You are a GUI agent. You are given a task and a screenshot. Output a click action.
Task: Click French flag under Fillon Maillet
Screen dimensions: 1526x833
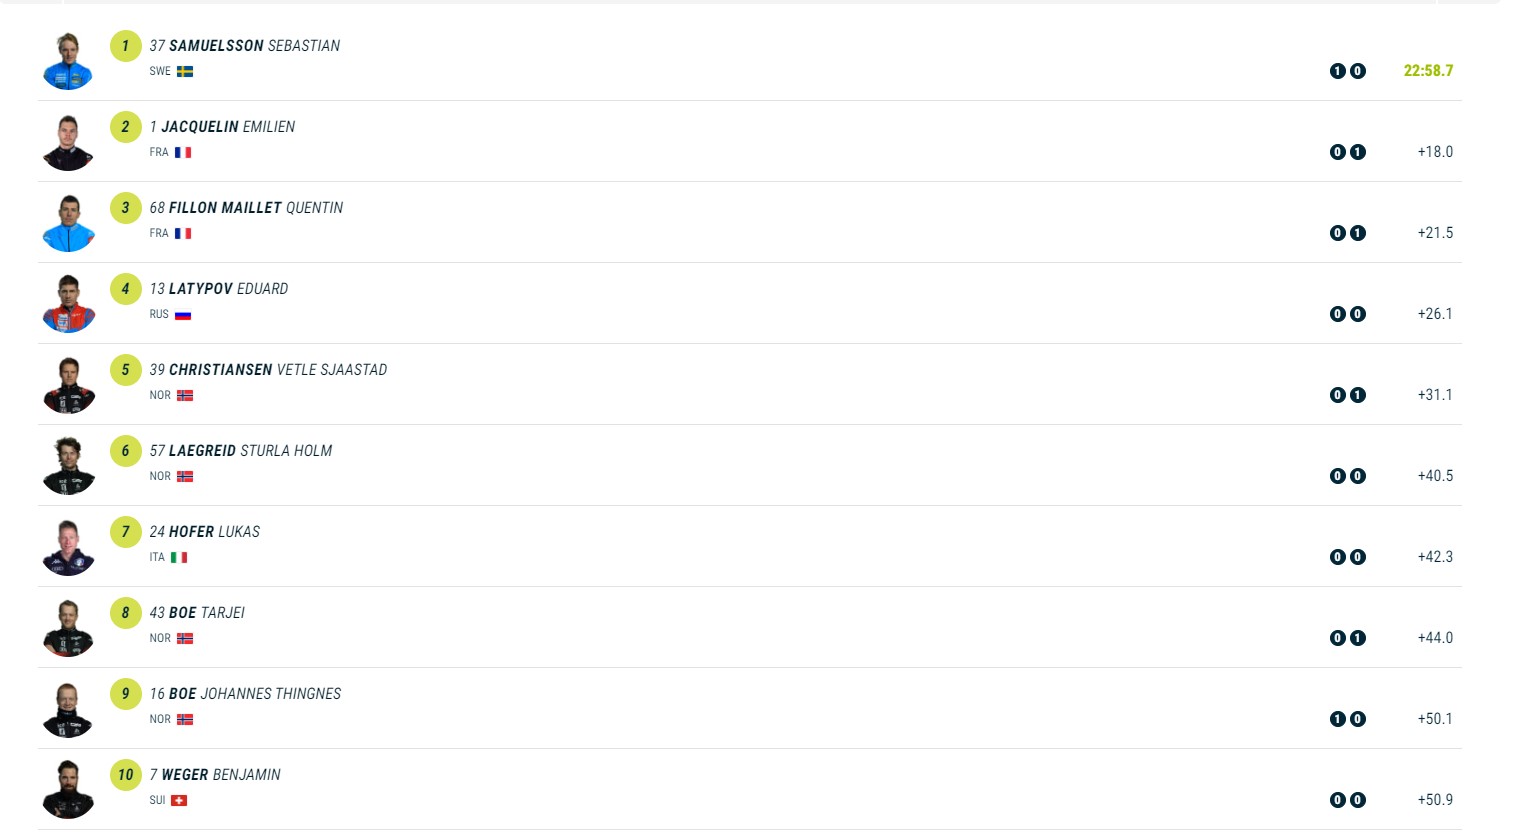[x=183, y=234]
